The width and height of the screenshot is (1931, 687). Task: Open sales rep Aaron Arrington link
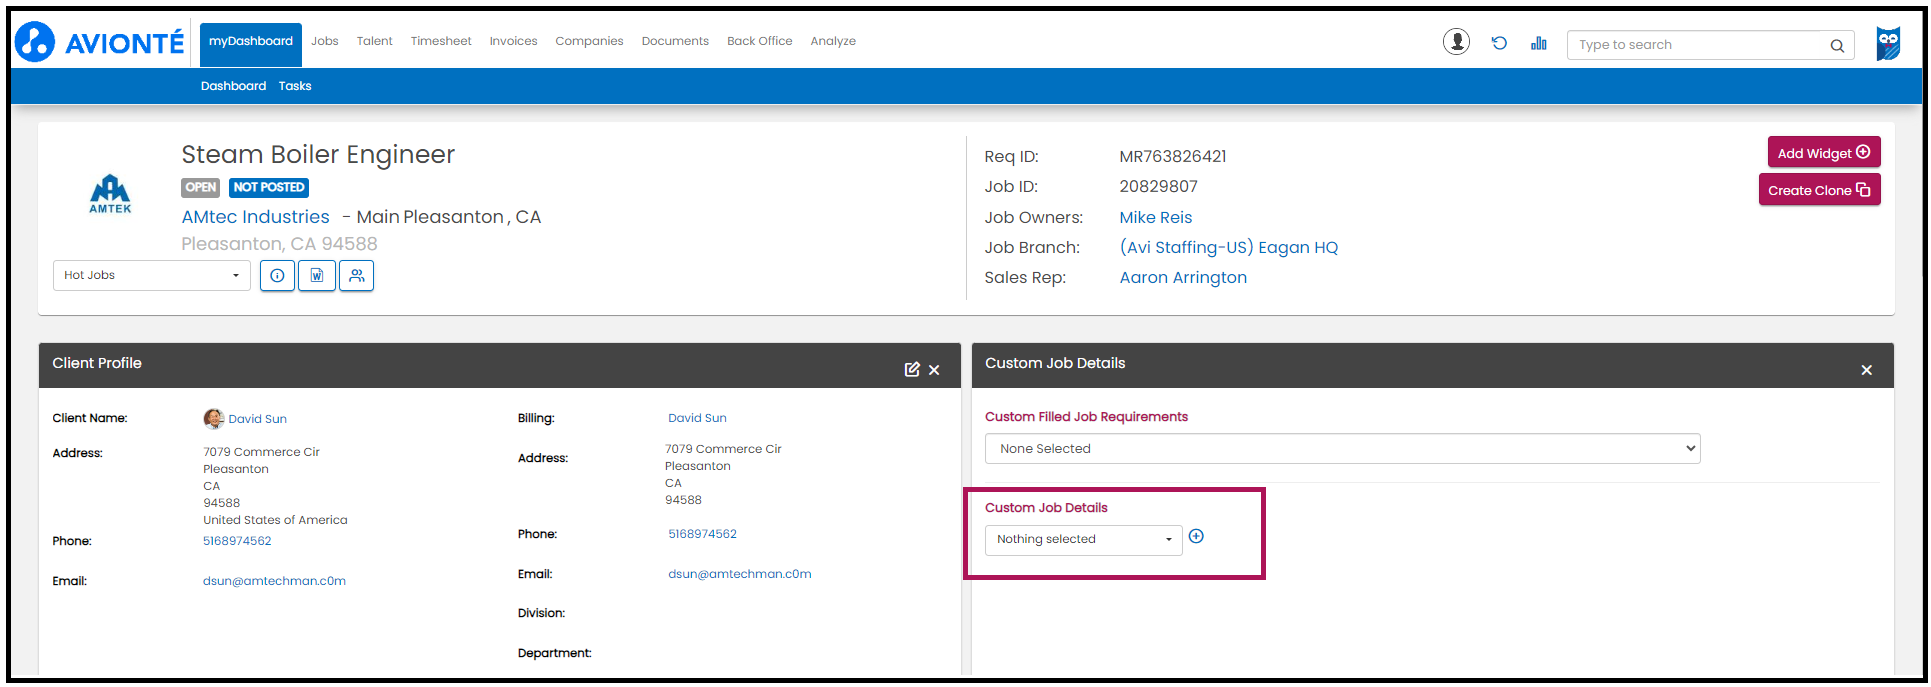pos(1183,278)
